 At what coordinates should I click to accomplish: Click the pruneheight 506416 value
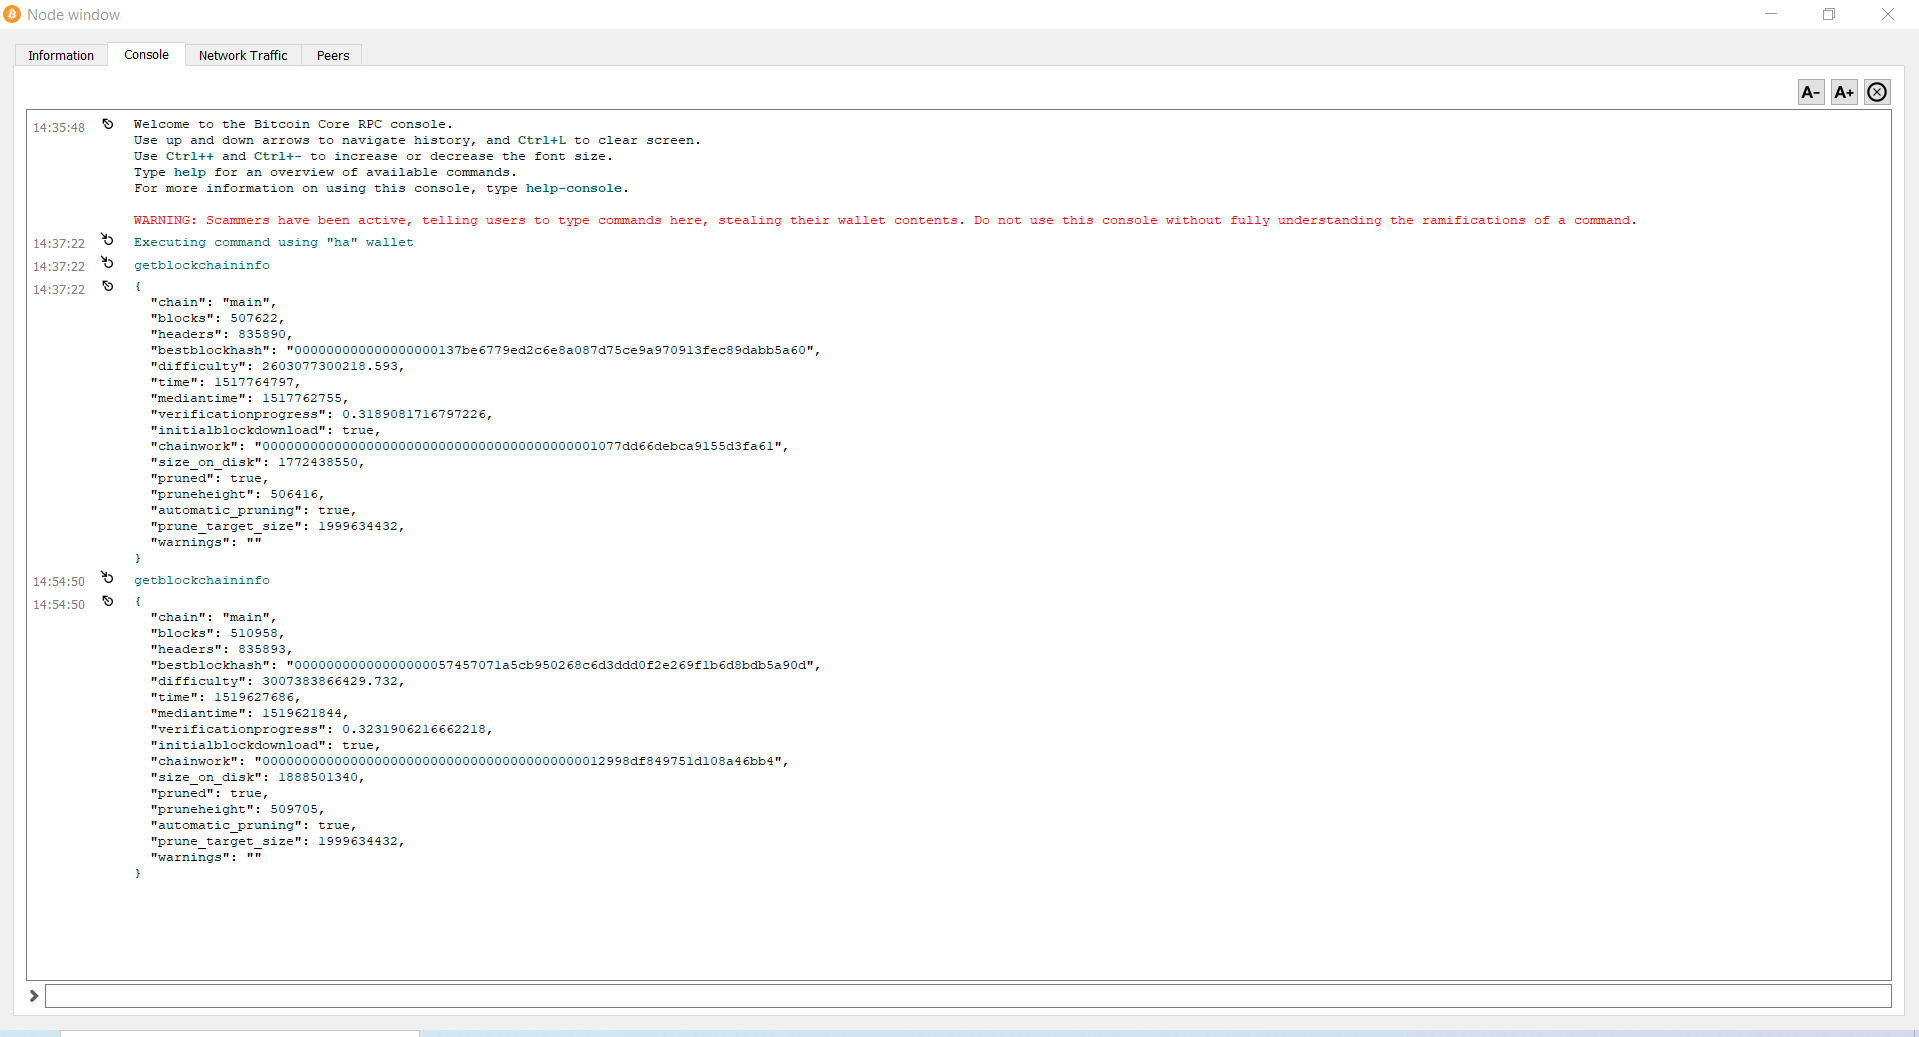(x=294, y=494)
